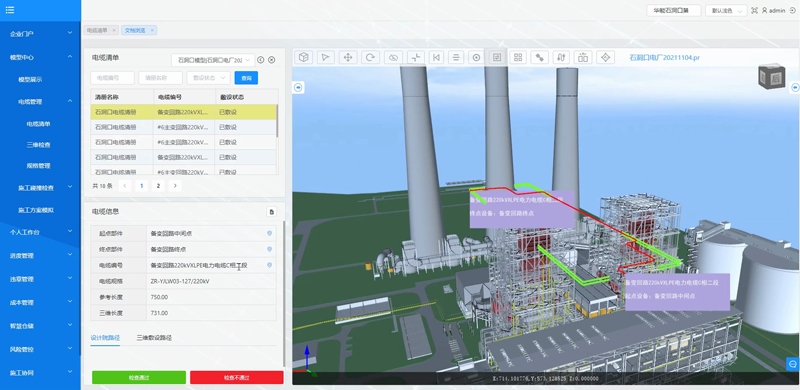Choose the four-way move pan tool

click(348, 57)
